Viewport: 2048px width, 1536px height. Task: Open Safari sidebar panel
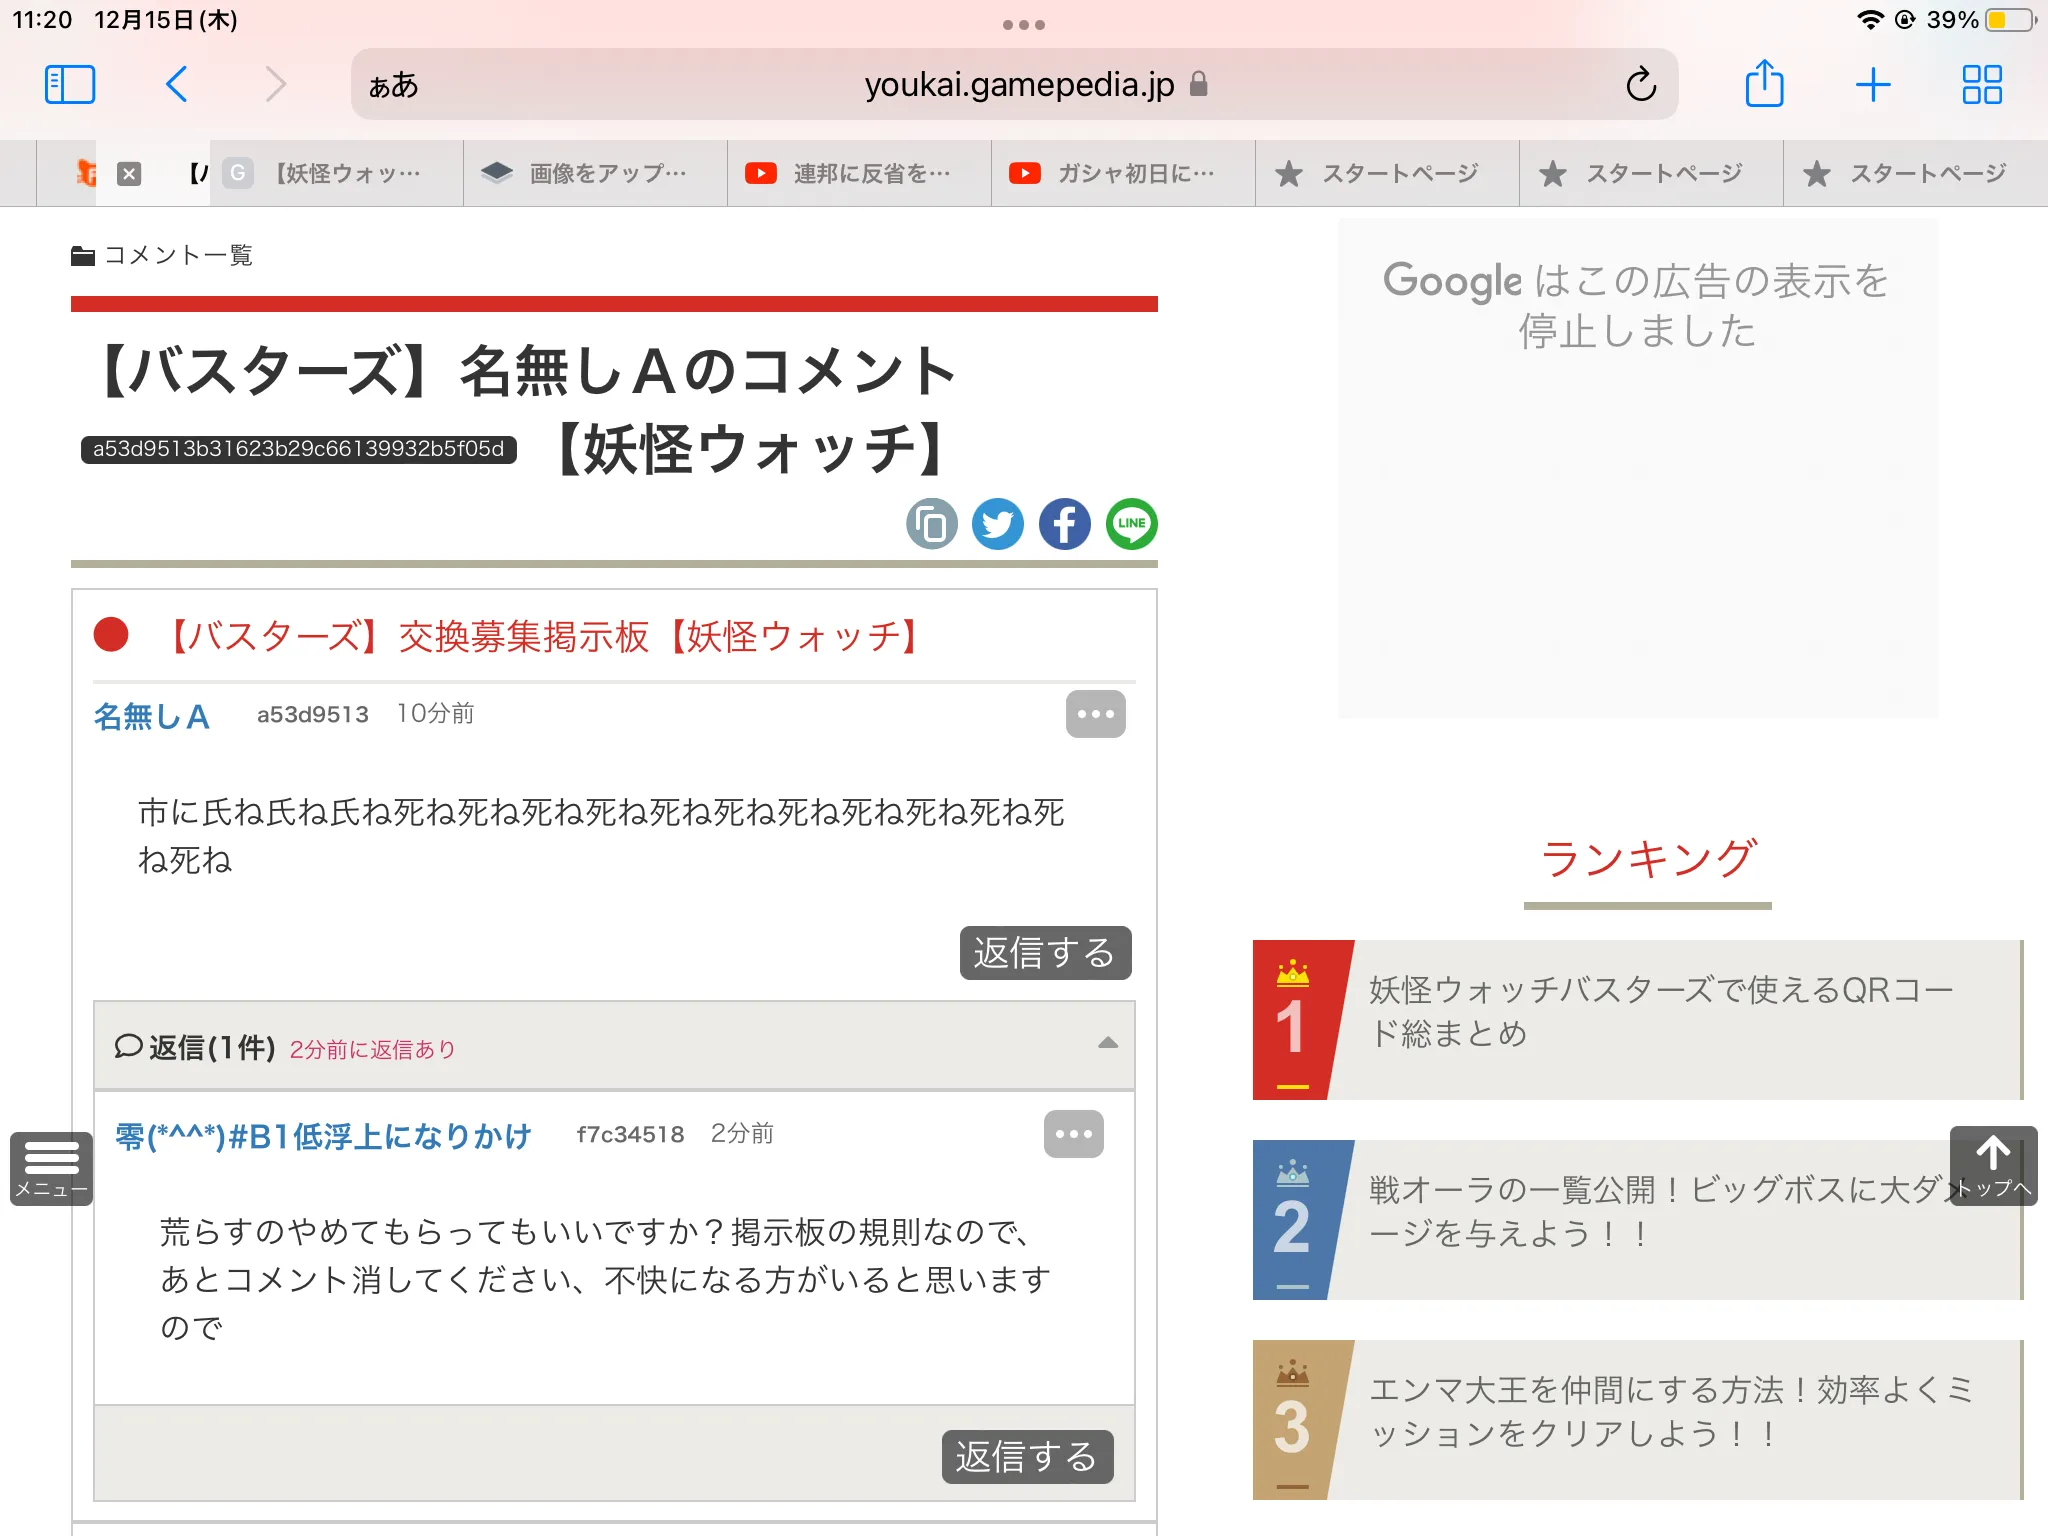pos(70,85)
